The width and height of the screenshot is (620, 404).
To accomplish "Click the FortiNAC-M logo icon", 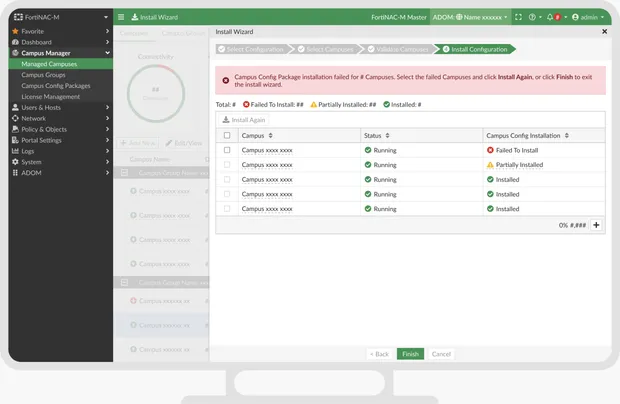I will (18, 17).
